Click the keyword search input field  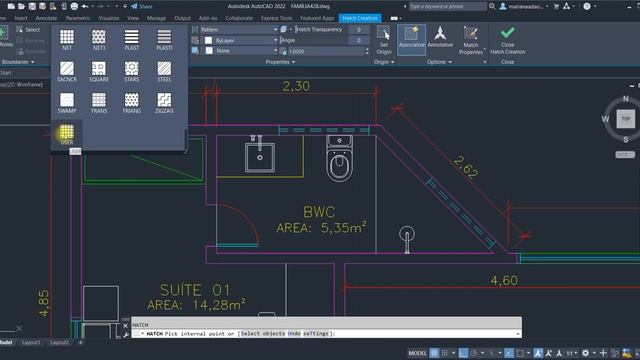[x=448, y=6]
